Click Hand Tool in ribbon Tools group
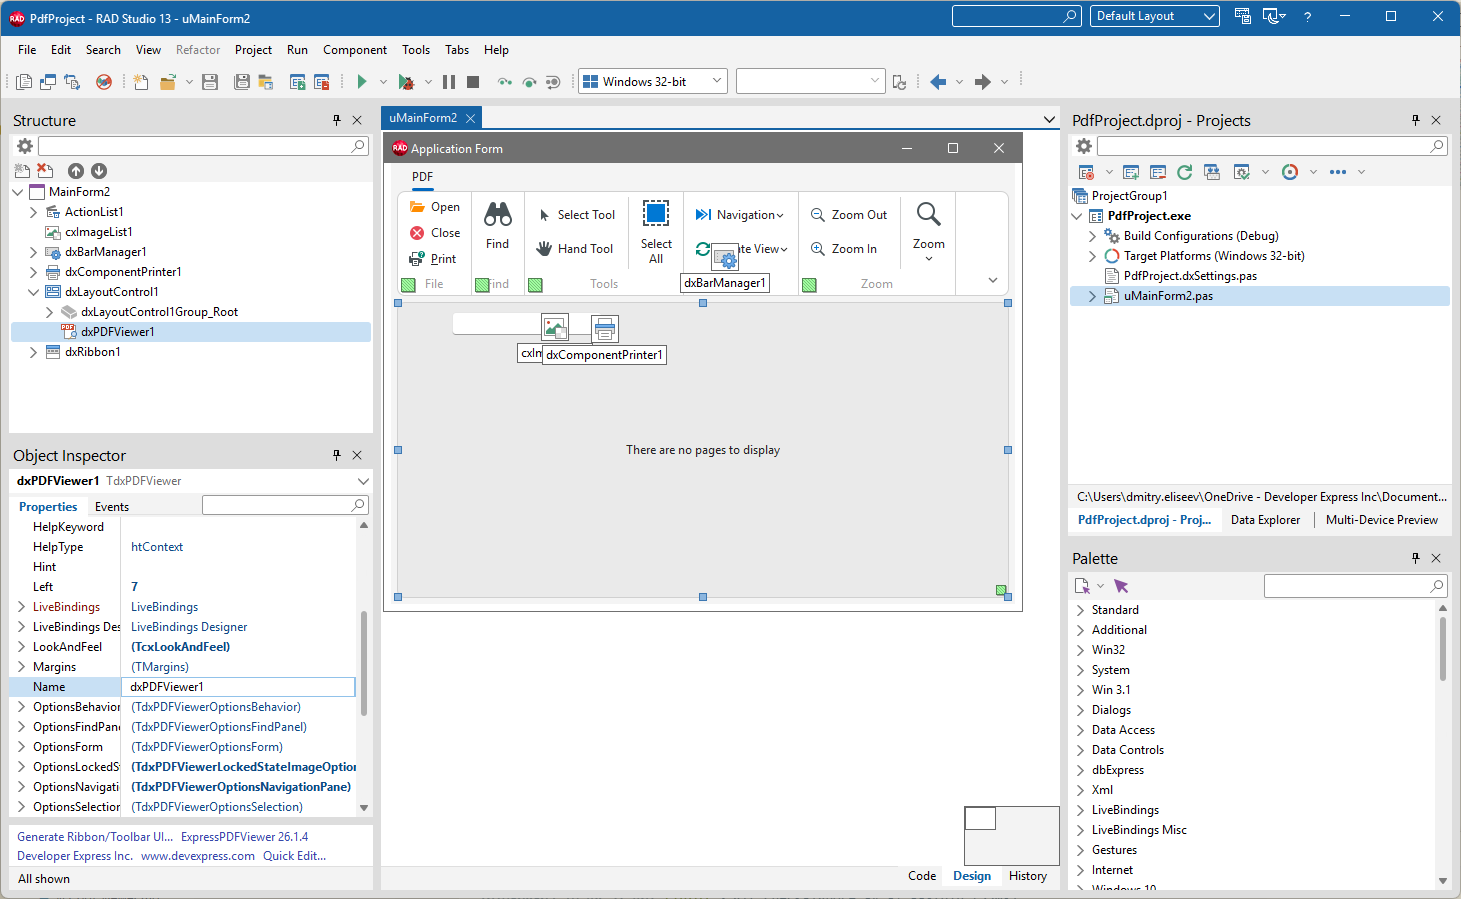Viewport: 1461px width, 899px height. pos(575,249)
